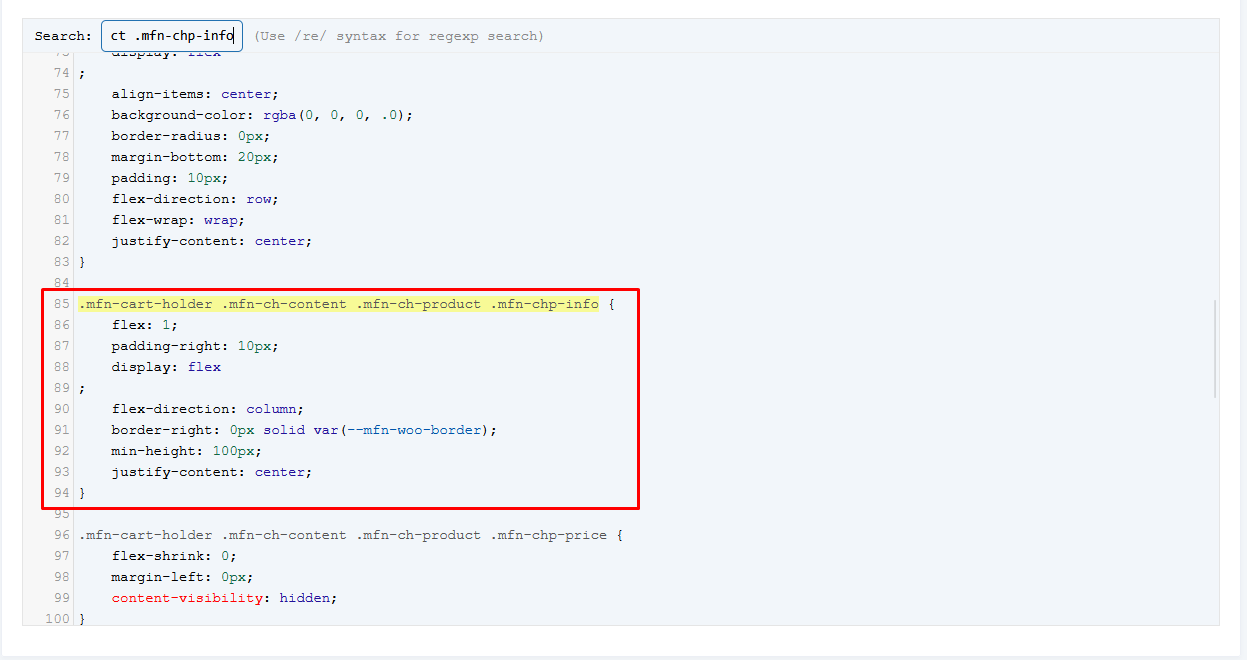The image size is (1247, 660).
Task: Click line number 96 in the gutter
Action: point(62,535)
